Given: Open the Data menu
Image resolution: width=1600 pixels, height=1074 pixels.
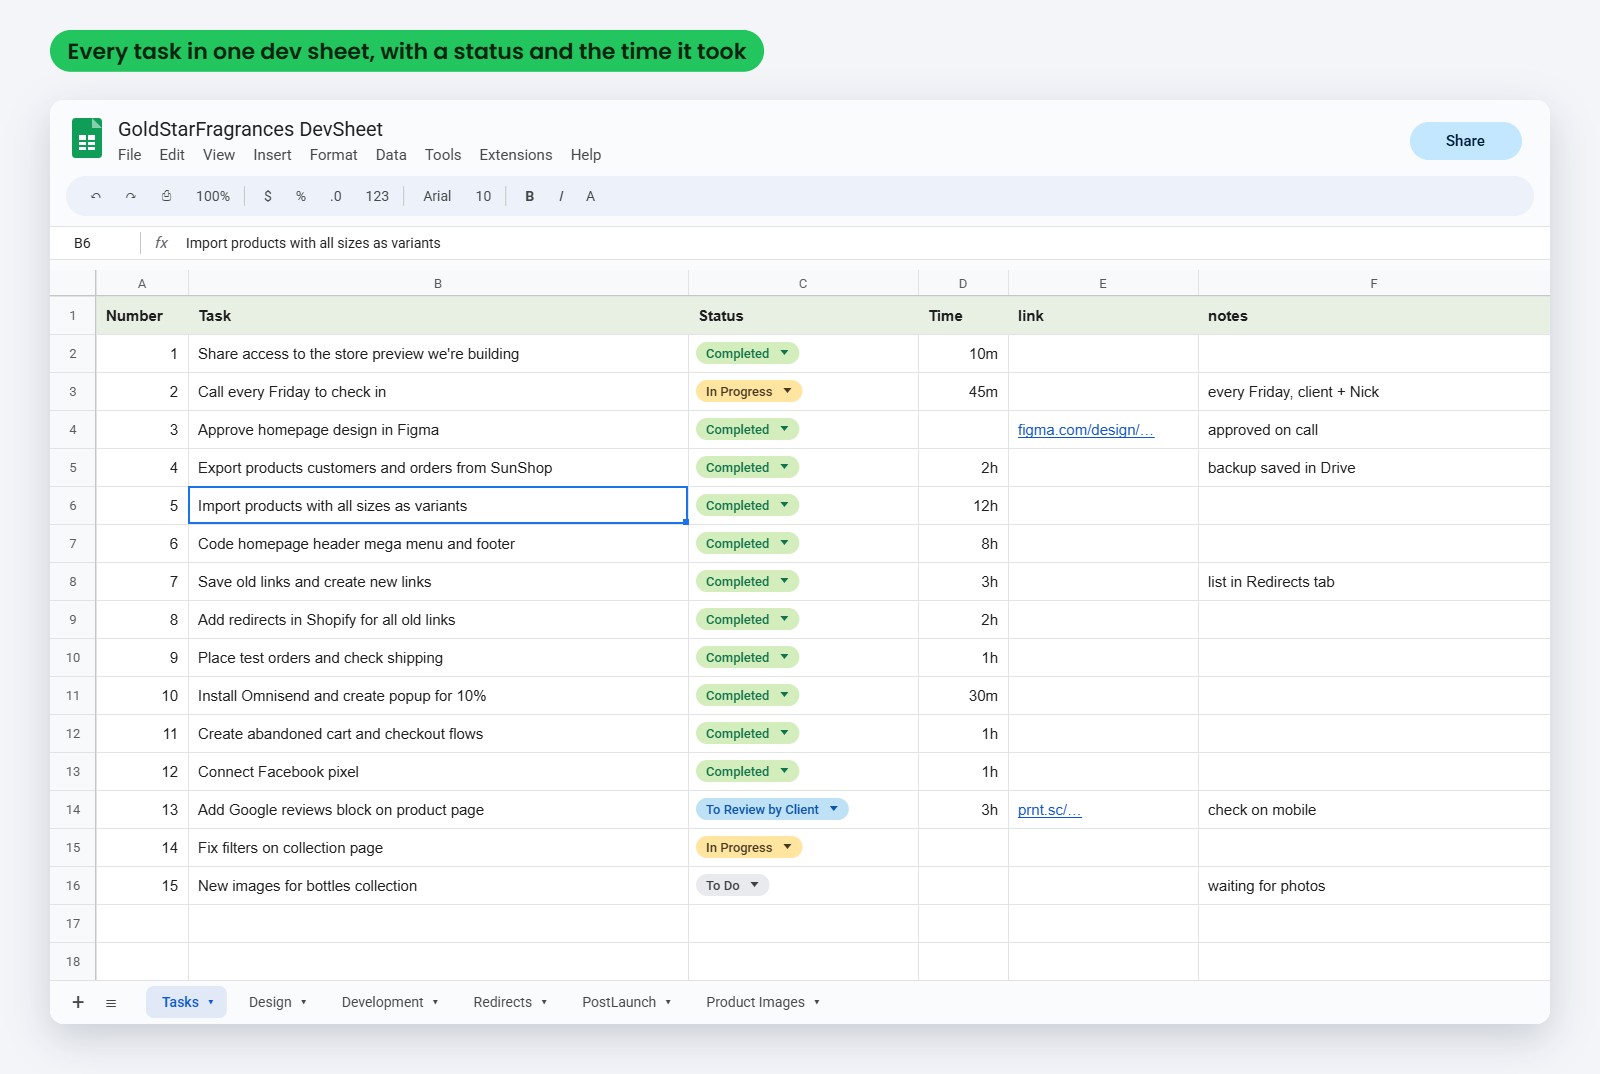Looking at the screenshot, I should coord(391,155).
